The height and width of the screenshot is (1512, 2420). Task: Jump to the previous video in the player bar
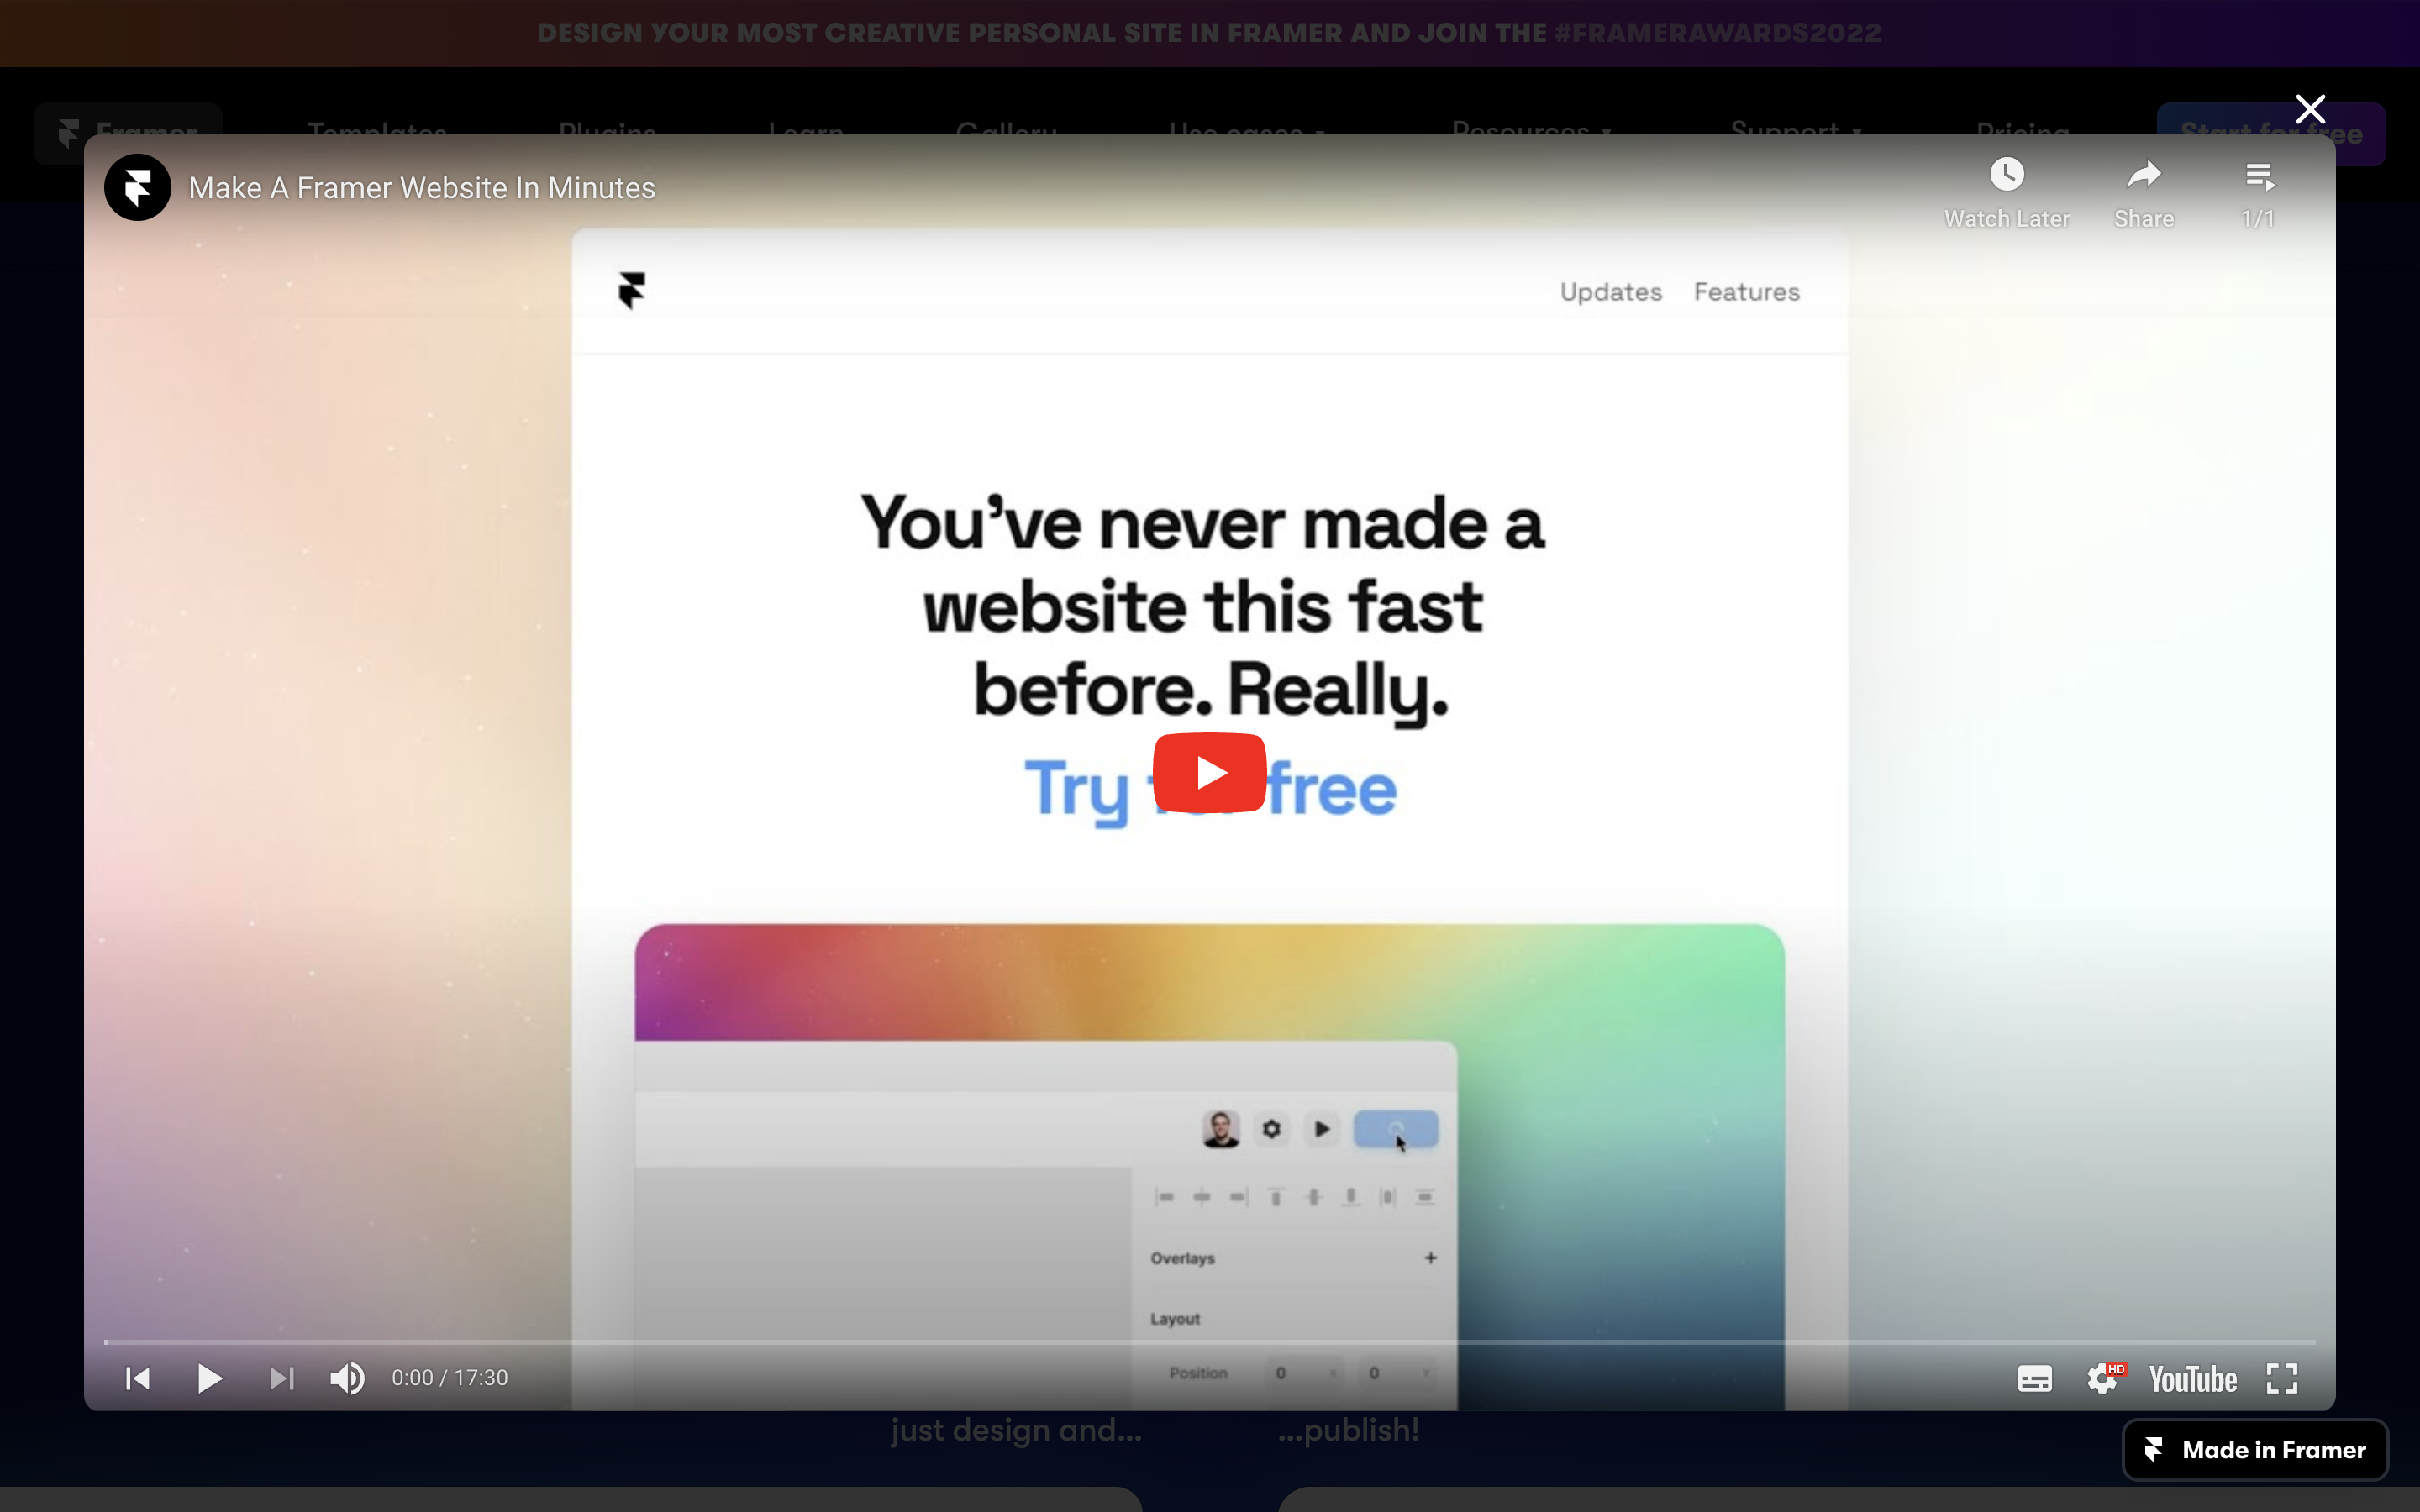tap(138, 1378)
